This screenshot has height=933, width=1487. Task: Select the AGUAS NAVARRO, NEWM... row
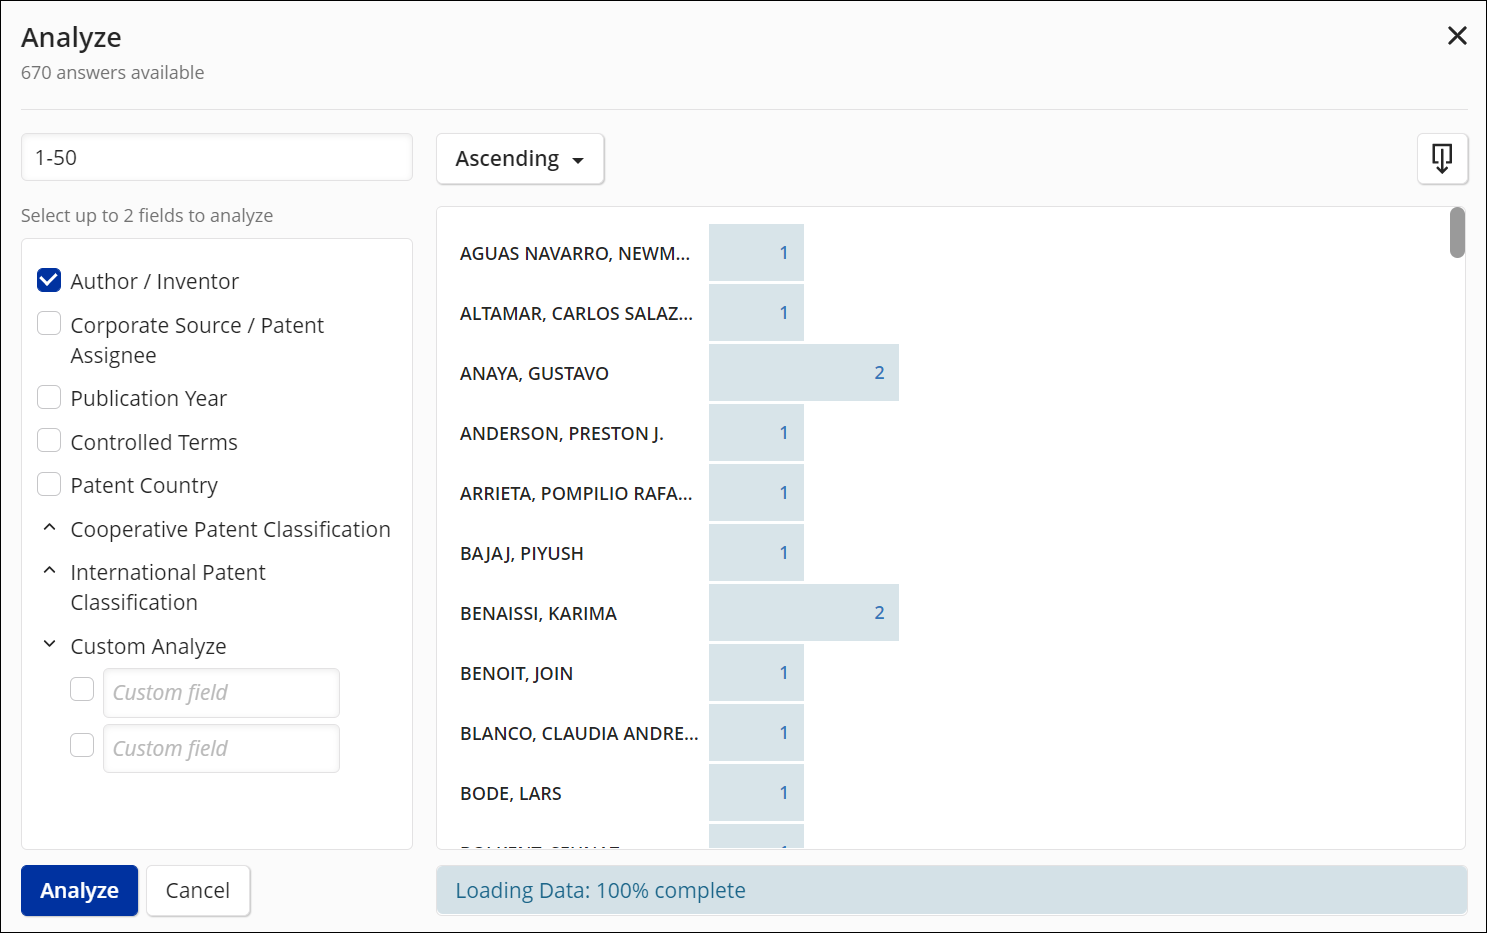pyautogui.click(x=575, y=253)
